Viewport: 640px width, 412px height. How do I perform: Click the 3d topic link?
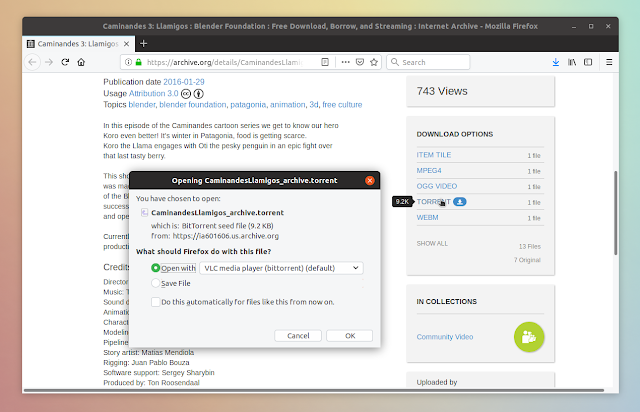tap(313, 105)
